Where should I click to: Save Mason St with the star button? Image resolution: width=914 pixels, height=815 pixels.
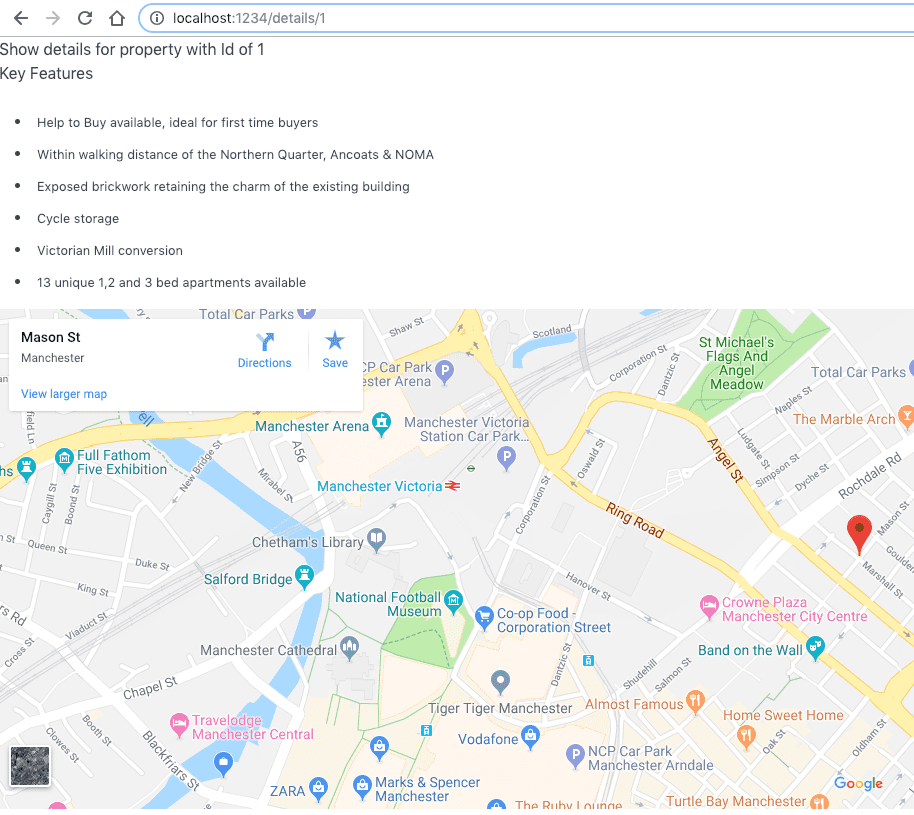tap(335, 350)
